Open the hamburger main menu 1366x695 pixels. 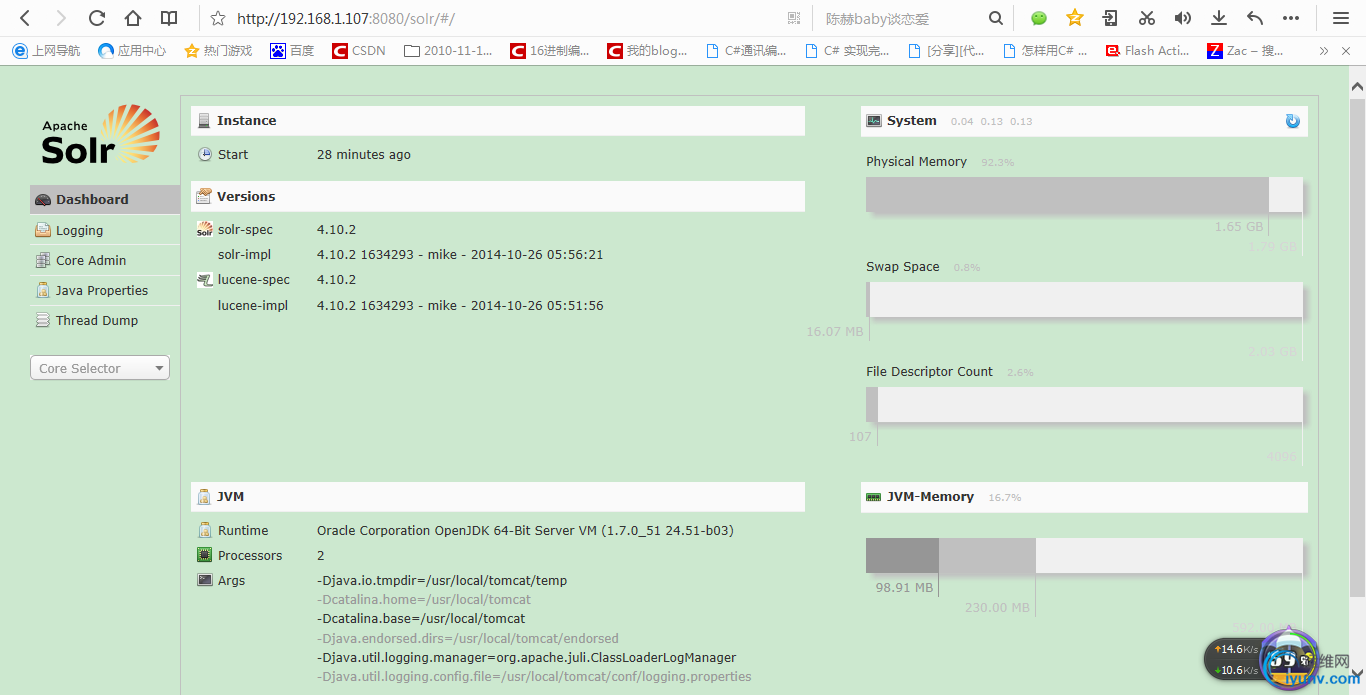pos(1341,18)
